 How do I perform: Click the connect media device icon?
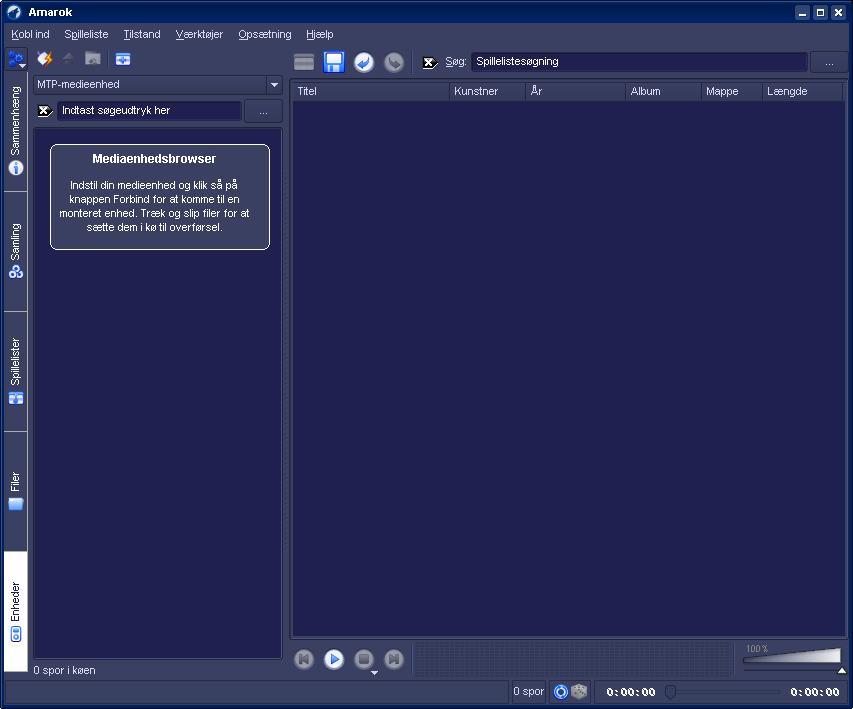coord(45,59)
